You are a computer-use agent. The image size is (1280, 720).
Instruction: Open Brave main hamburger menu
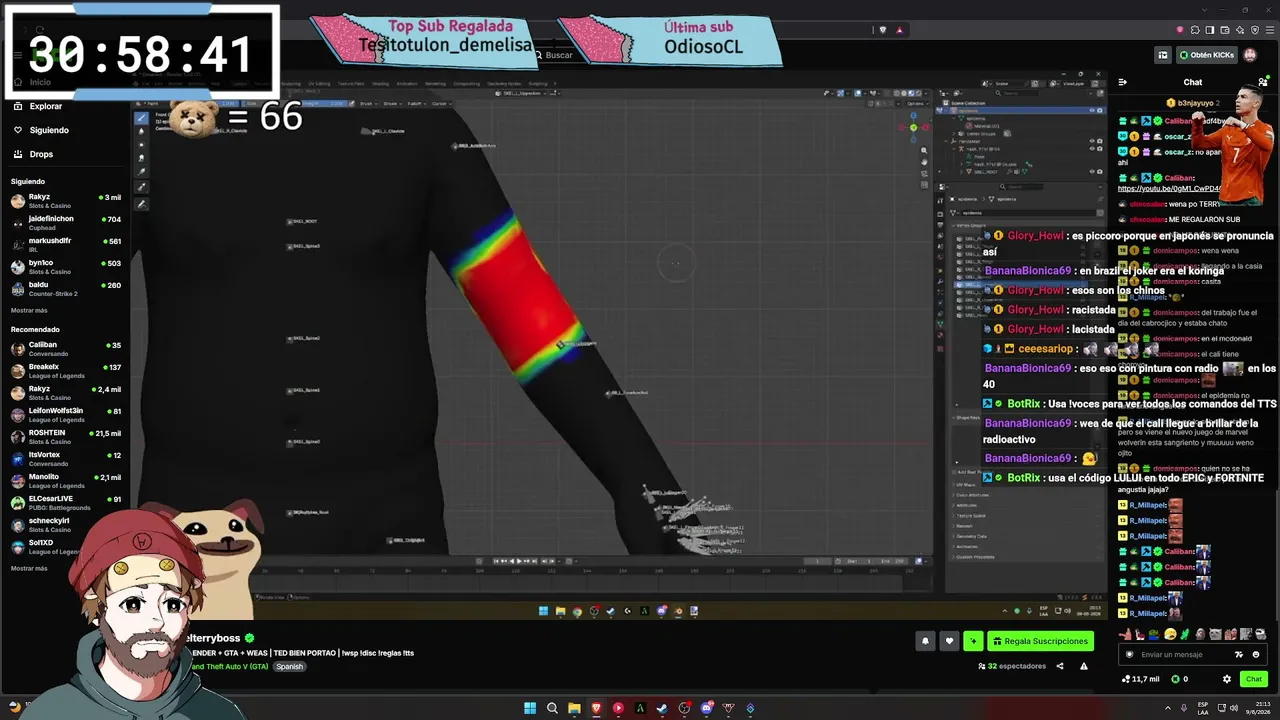(1268, 30)
